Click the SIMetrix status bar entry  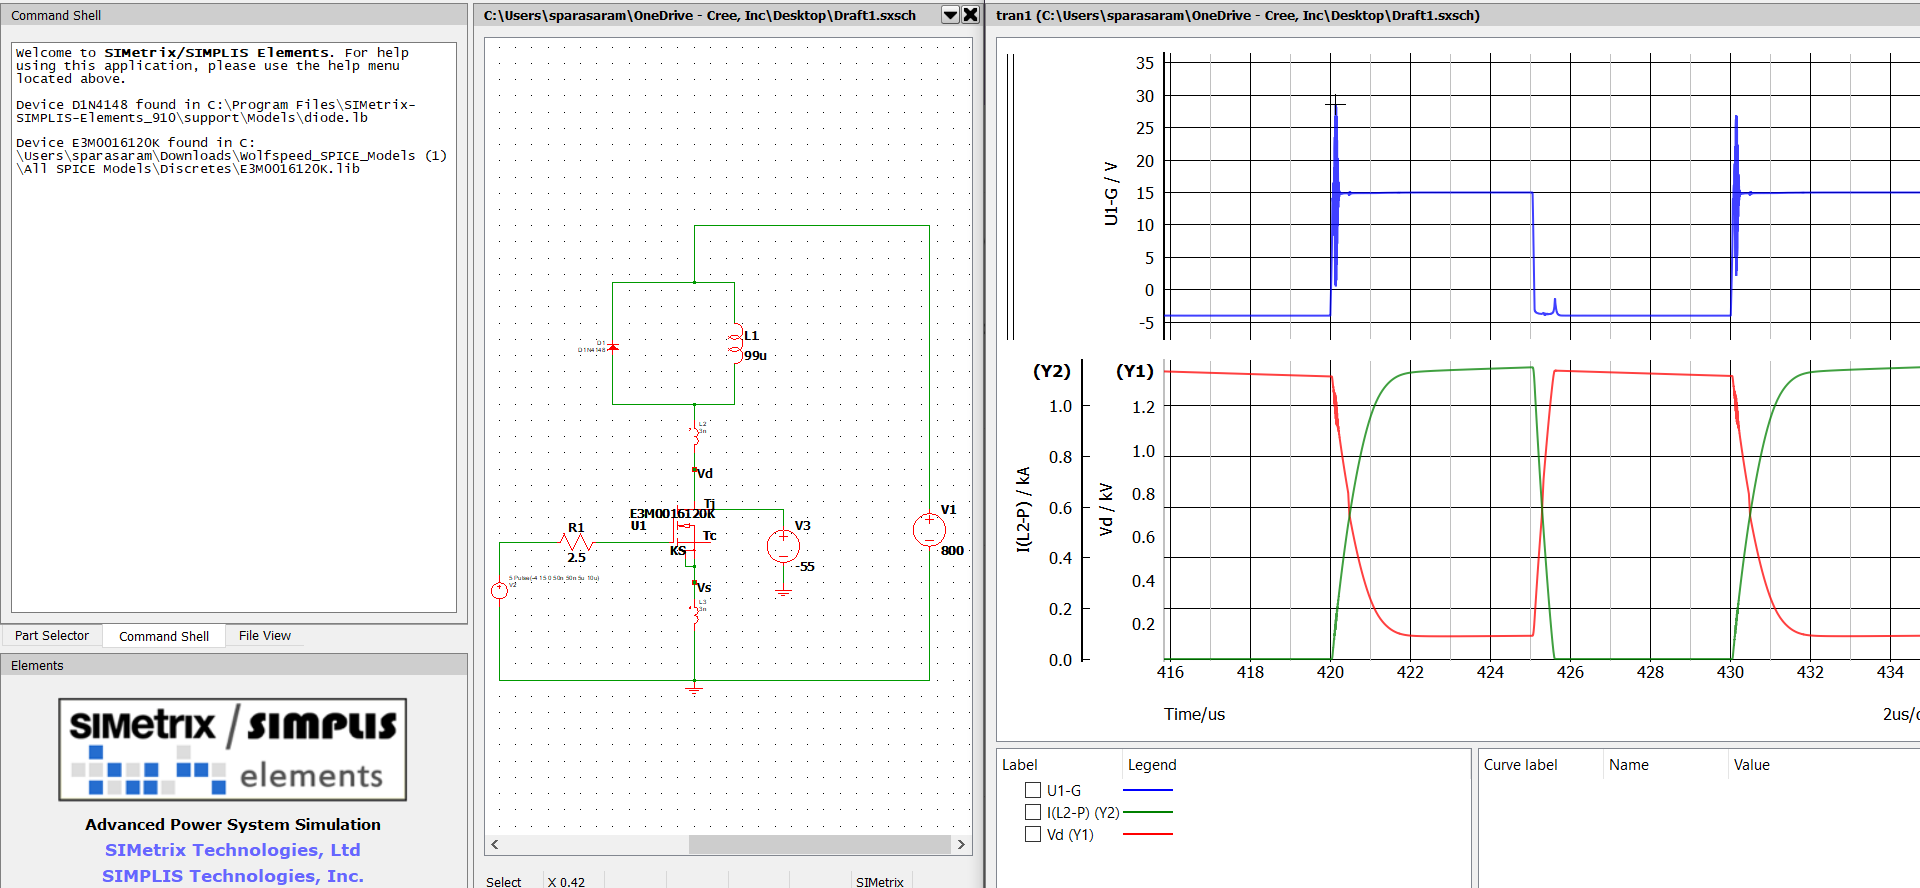pyautogui.click(x=880, y=882)
